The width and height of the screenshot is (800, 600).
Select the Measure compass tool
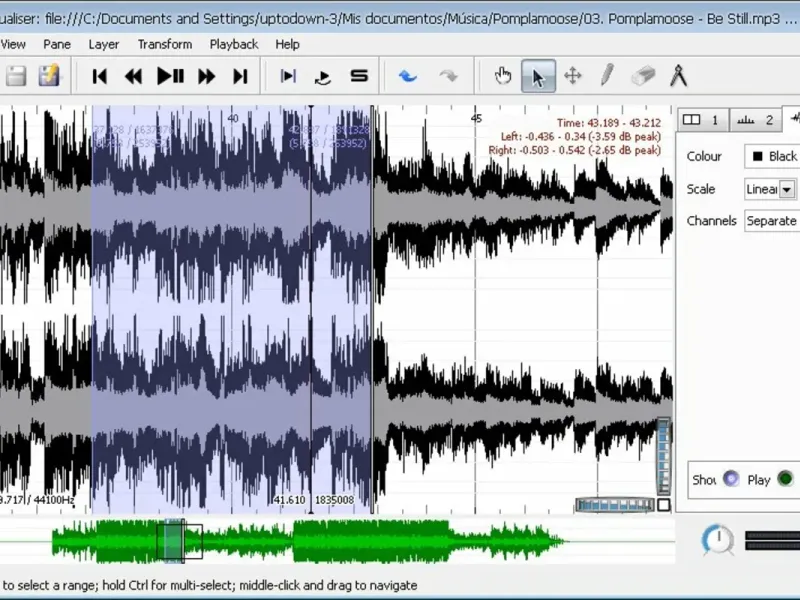678,76
